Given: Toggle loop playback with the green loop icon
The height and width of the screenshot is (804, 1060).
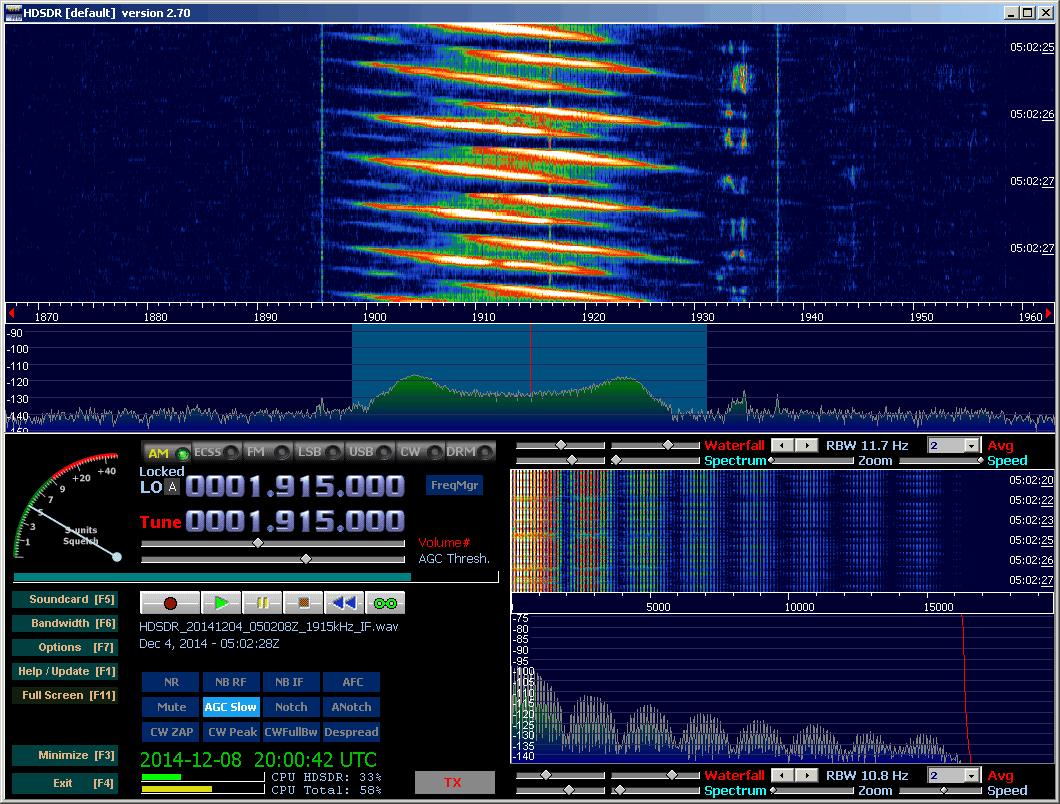Looking at the screenshot, I should pyautogui.click(x=385, y=603).
